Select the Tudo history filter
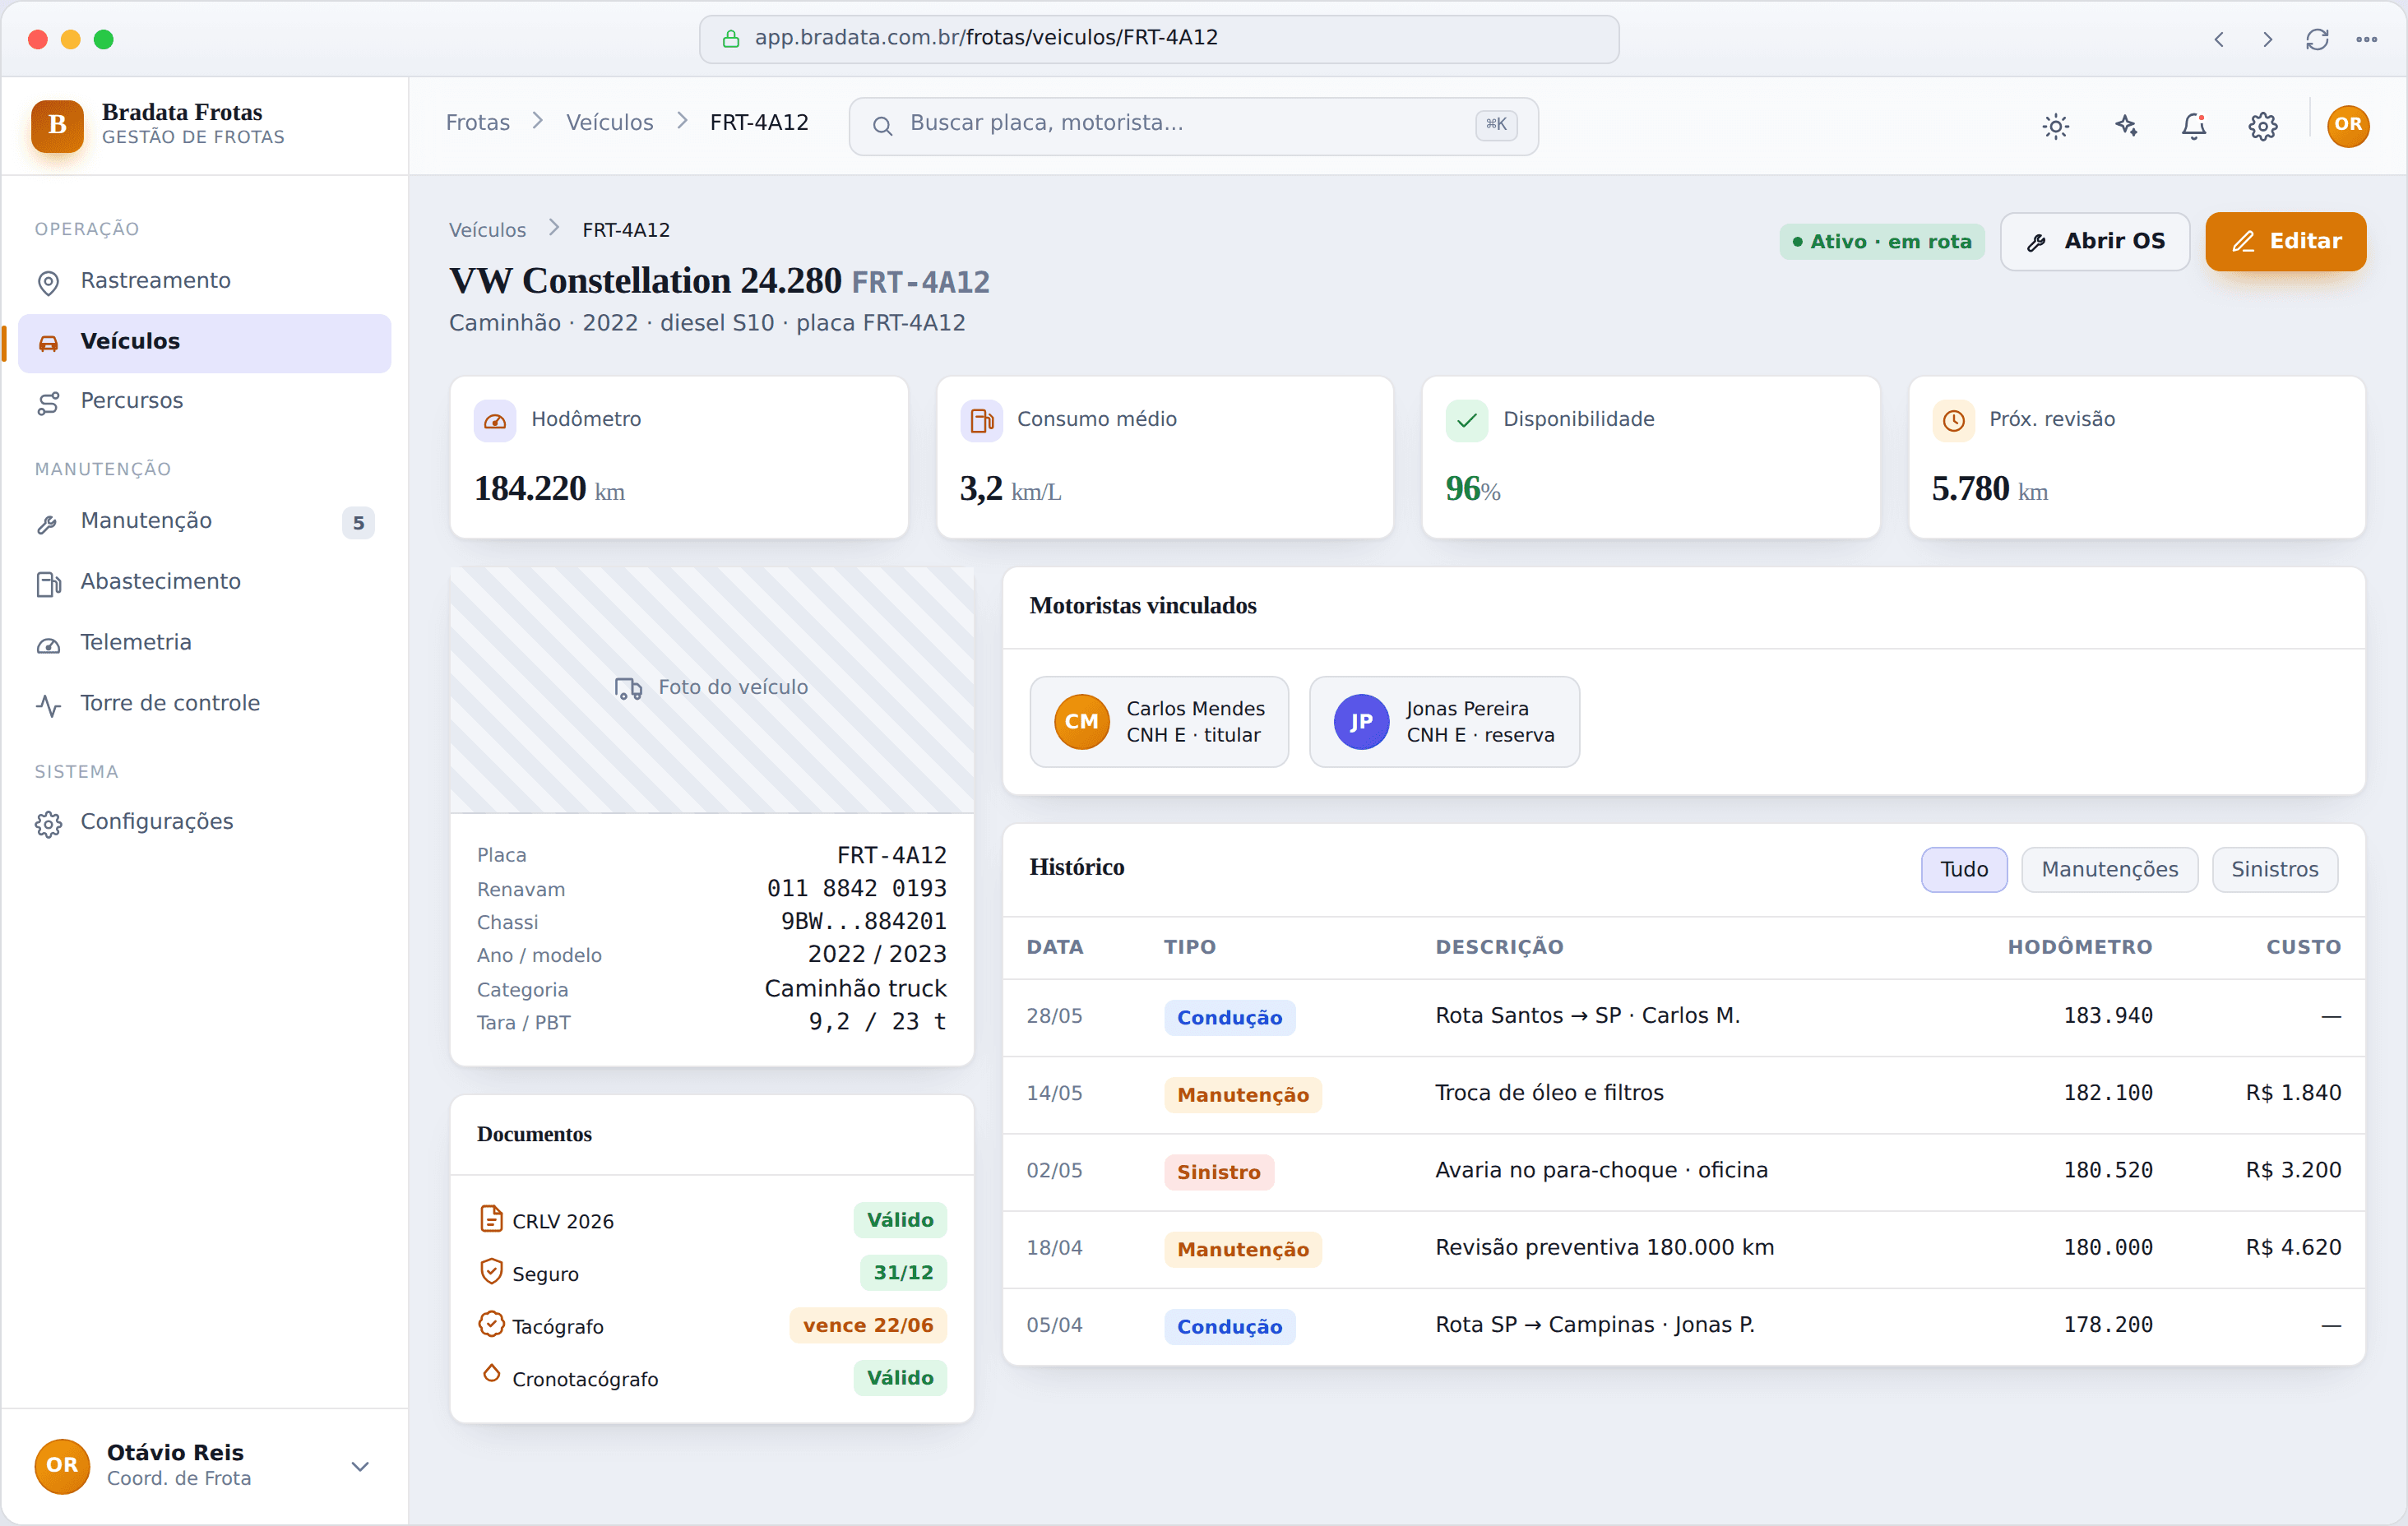This screenshot has height=1526, width=2408. [1963, 869]
